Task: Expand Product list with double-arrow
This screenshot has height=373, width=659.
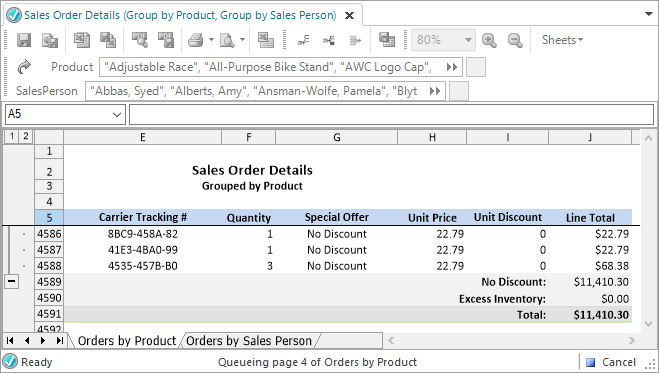Action: (x=452, y=67)
